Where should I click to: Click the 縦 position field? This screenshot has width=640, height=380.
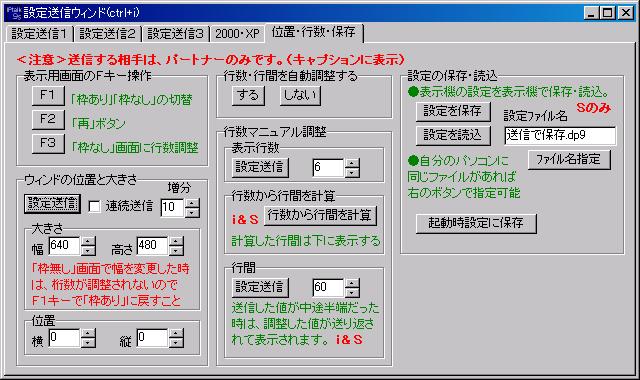pos(152,338)
